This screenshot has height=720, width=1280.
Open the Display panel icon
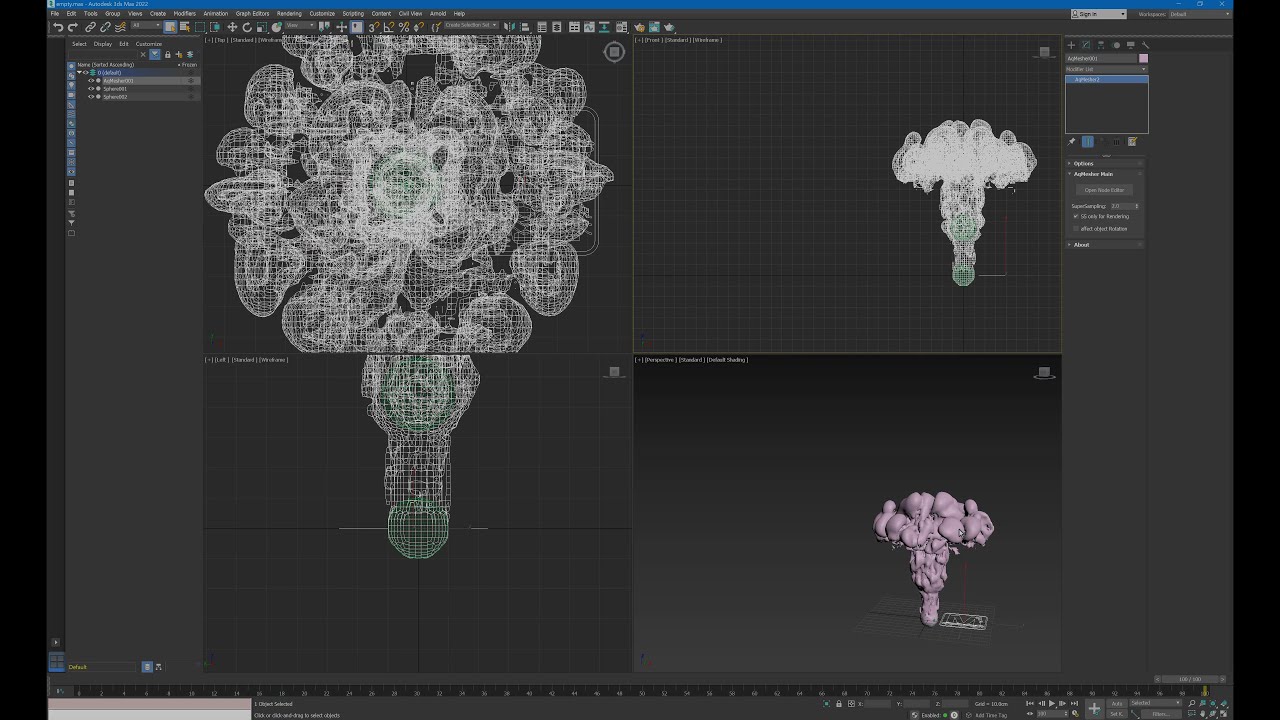pyautogui.click(x=1130, y=45)
